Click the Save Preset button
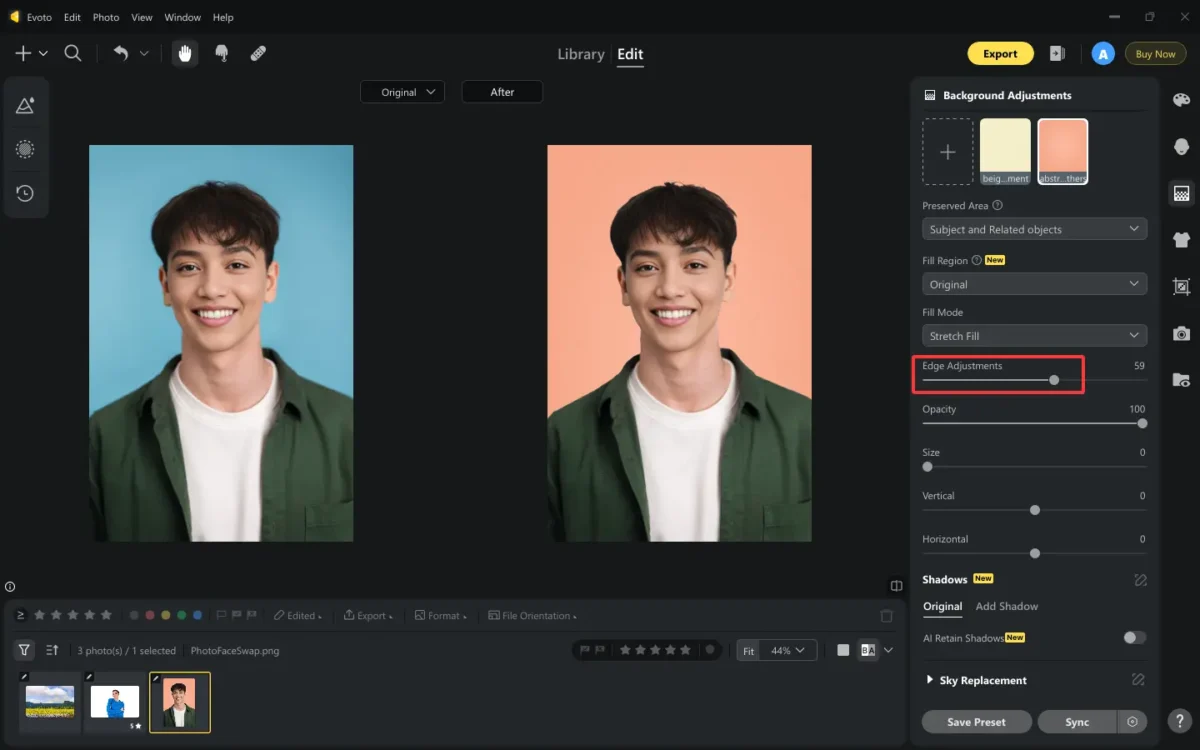The image size is (1200, 750). pyautogui.click(x=976, y=721)
